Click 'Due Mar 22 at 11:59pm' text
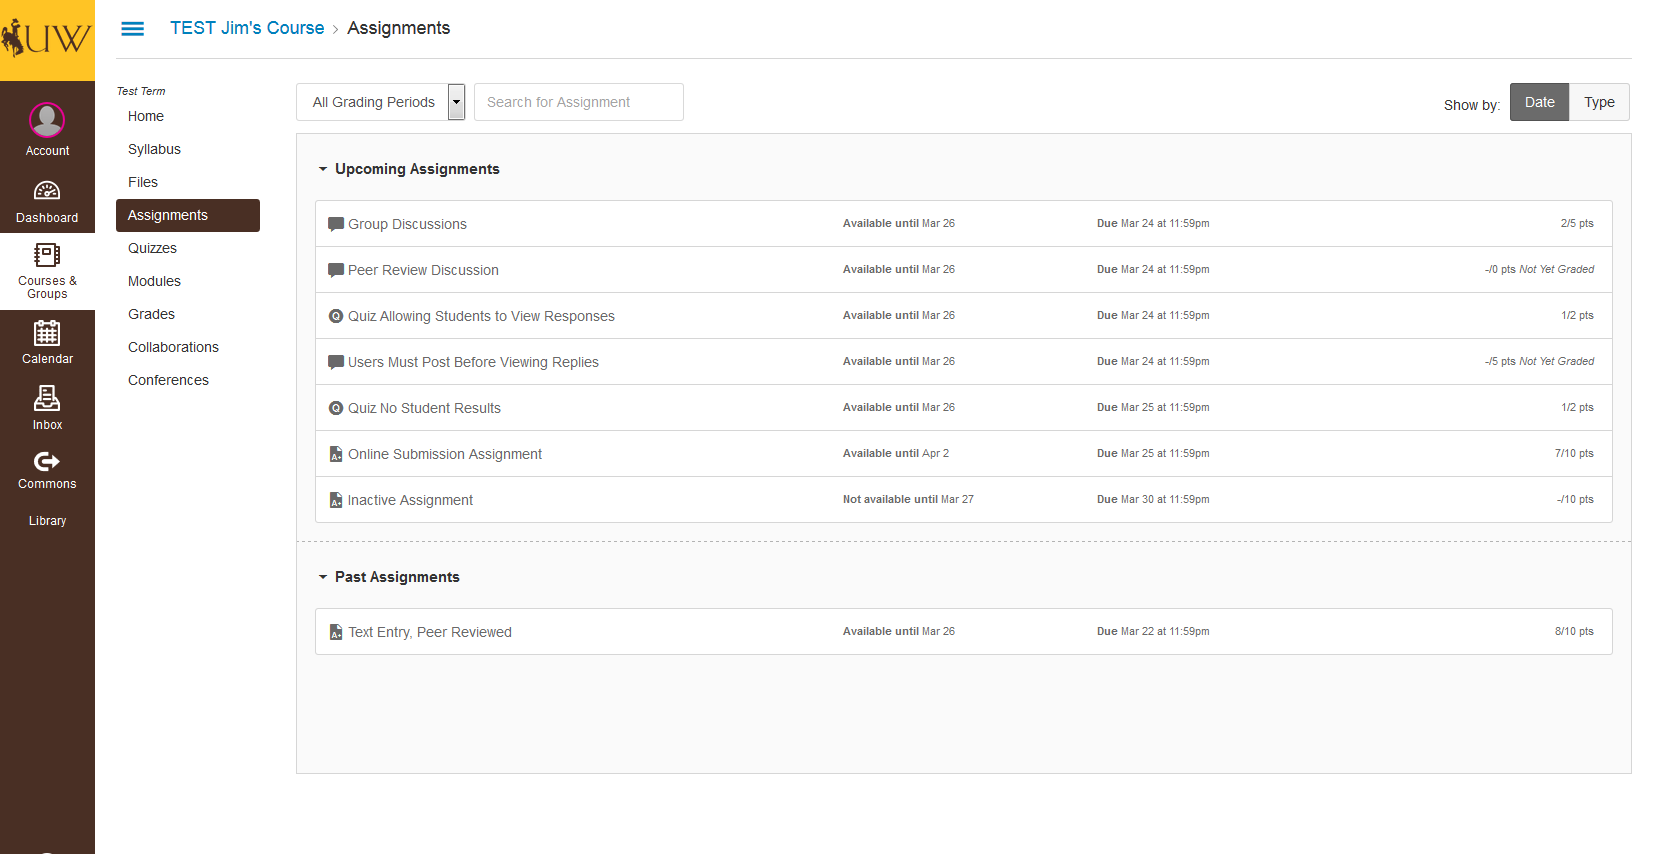The width and height of the screenshot is (1655, 854). [1153, 632]
